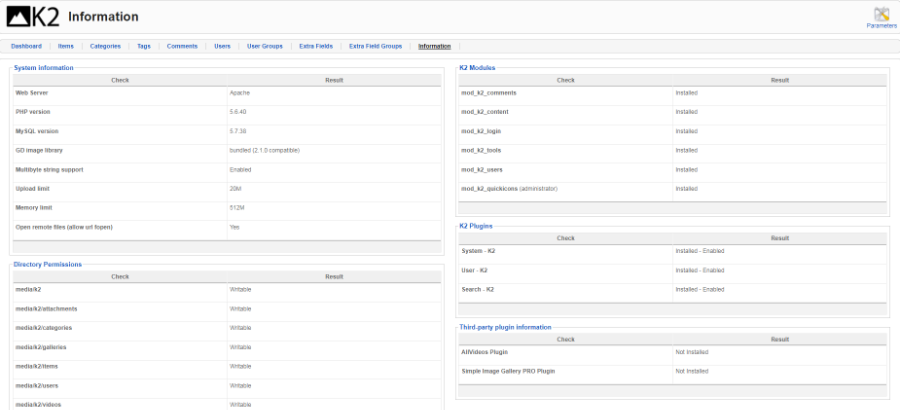900x410 pixels.
Task: Click bundled (2.1.0 compatible) value
Action: (265, 150)
